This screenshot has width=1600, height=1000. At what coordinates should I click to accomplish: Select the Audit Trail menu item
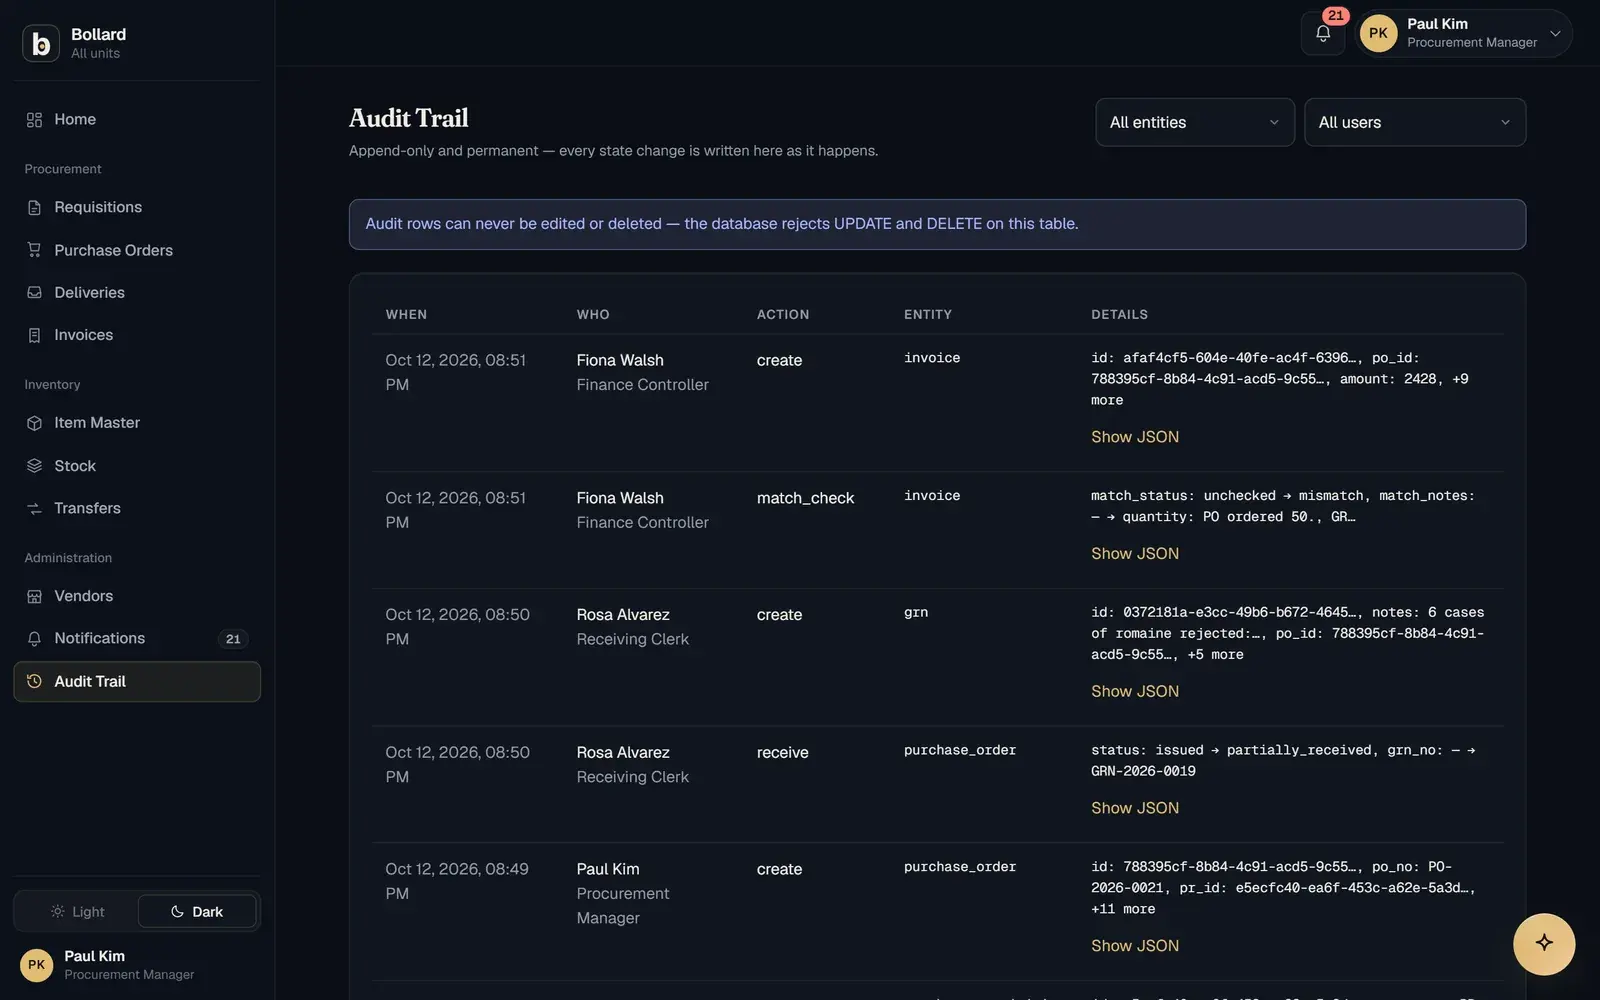(137, 681)
